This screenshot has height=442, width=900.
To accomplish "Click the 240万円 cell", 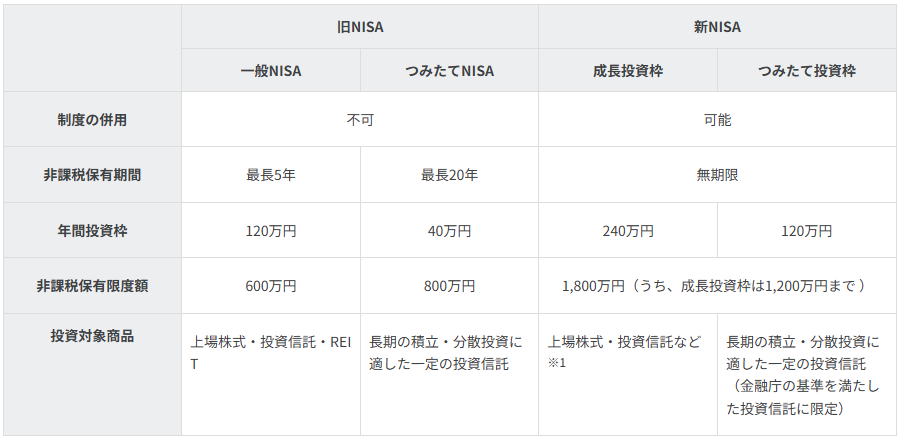I will point(628,231).
